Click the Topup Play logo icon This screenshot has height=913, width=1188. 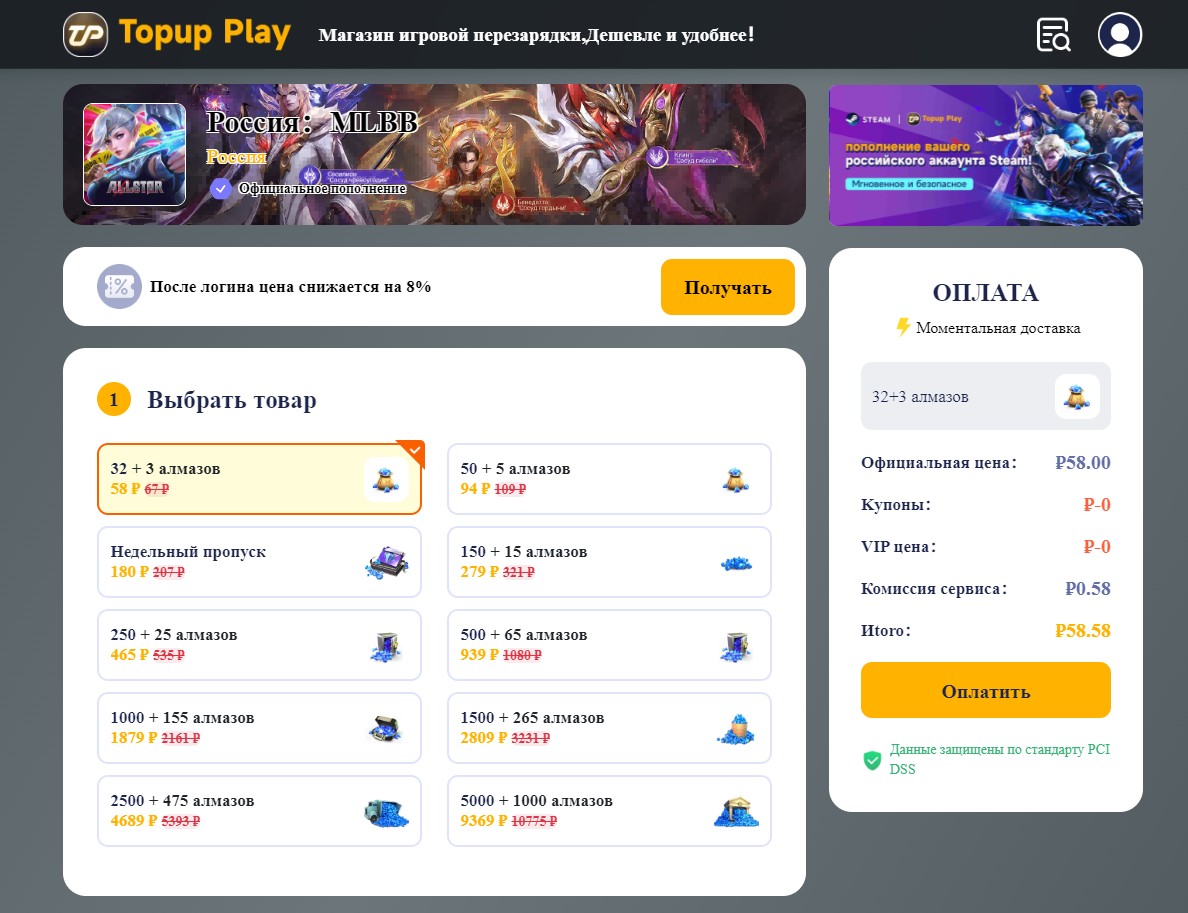coord(86,35)
